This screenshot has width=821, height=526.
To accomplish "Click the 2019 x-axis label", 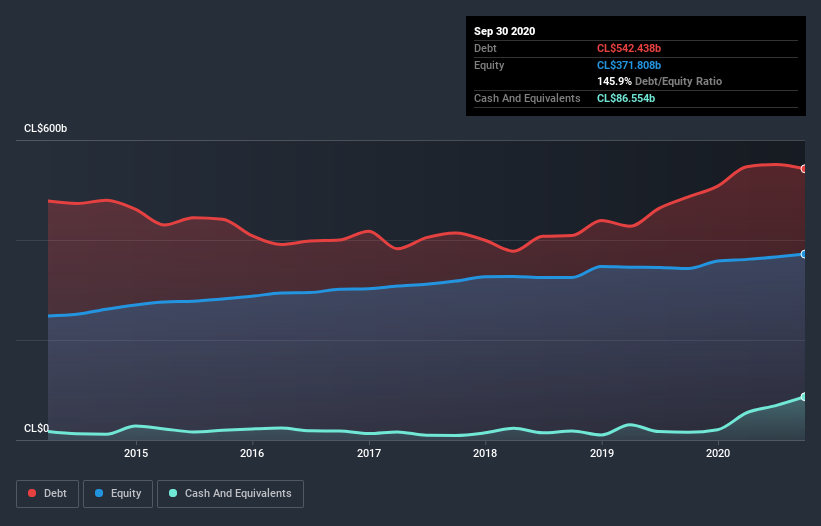I will (x=602, y=453).
